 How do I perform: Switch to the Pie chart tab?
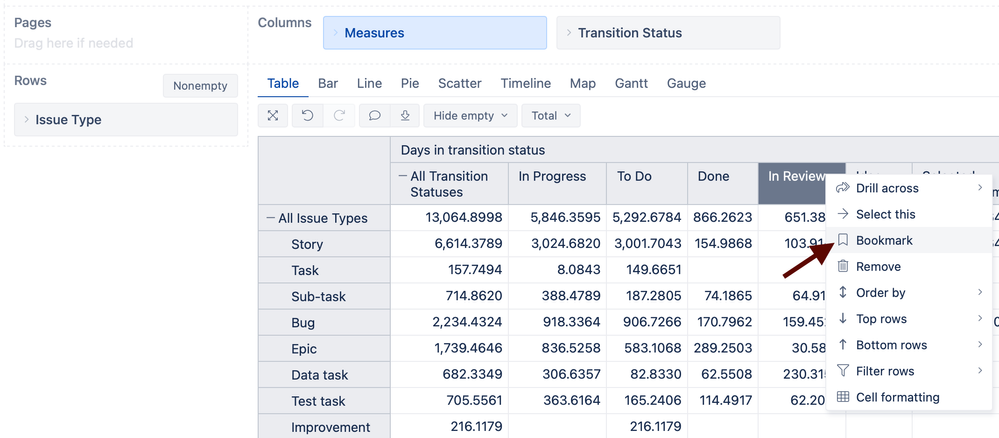tap(410, 84)
